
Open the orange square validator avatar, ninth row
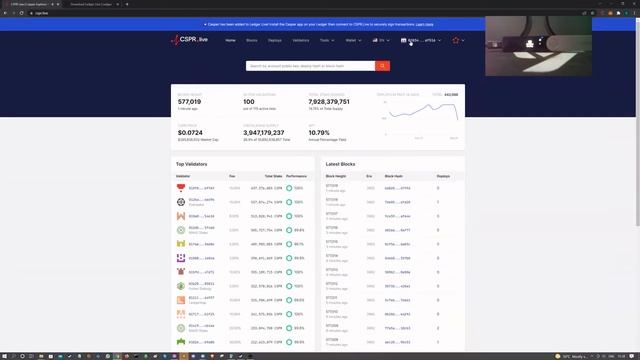click(x=181, y=300)
